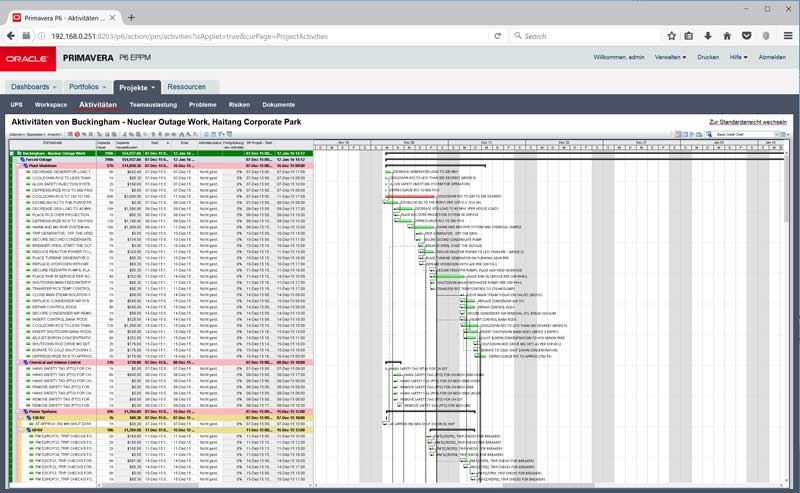Collapse the Forced Outage group
The width and height of the screenshot is (800, 493).
click(x=16, y=159)
